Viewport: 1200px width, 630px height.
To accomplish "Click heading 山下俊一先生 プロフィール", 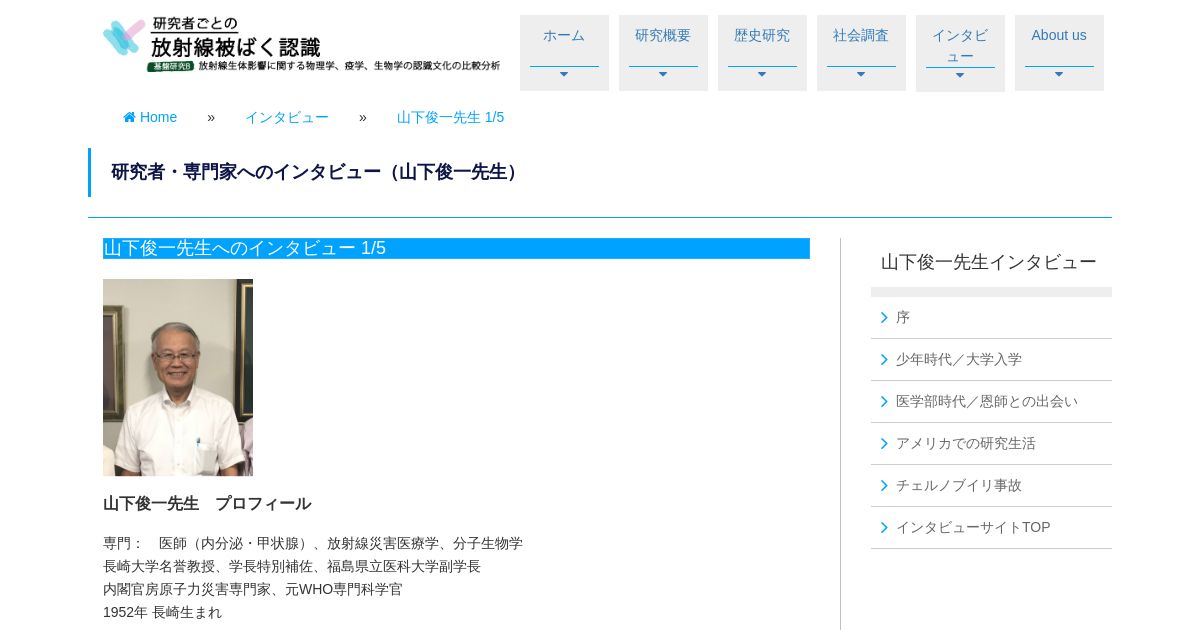I will (207, 503).
